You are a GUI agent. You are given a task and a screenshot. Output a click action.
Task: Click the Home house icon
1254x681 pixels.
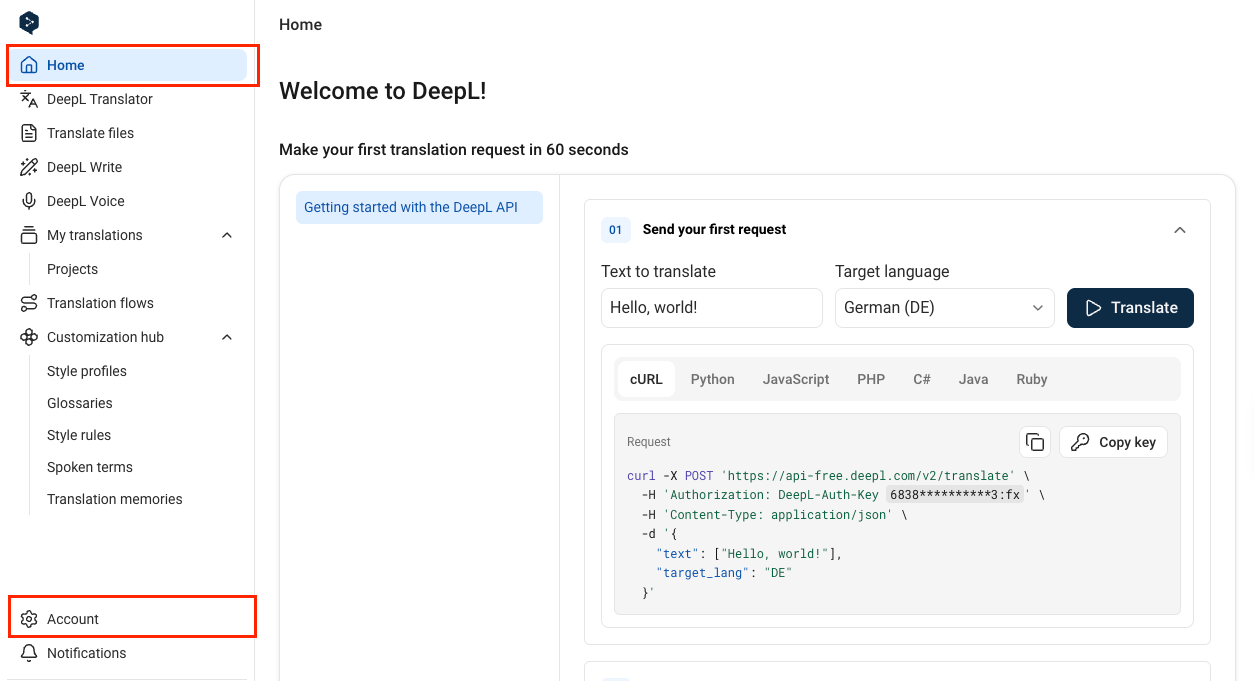point(29,65)
